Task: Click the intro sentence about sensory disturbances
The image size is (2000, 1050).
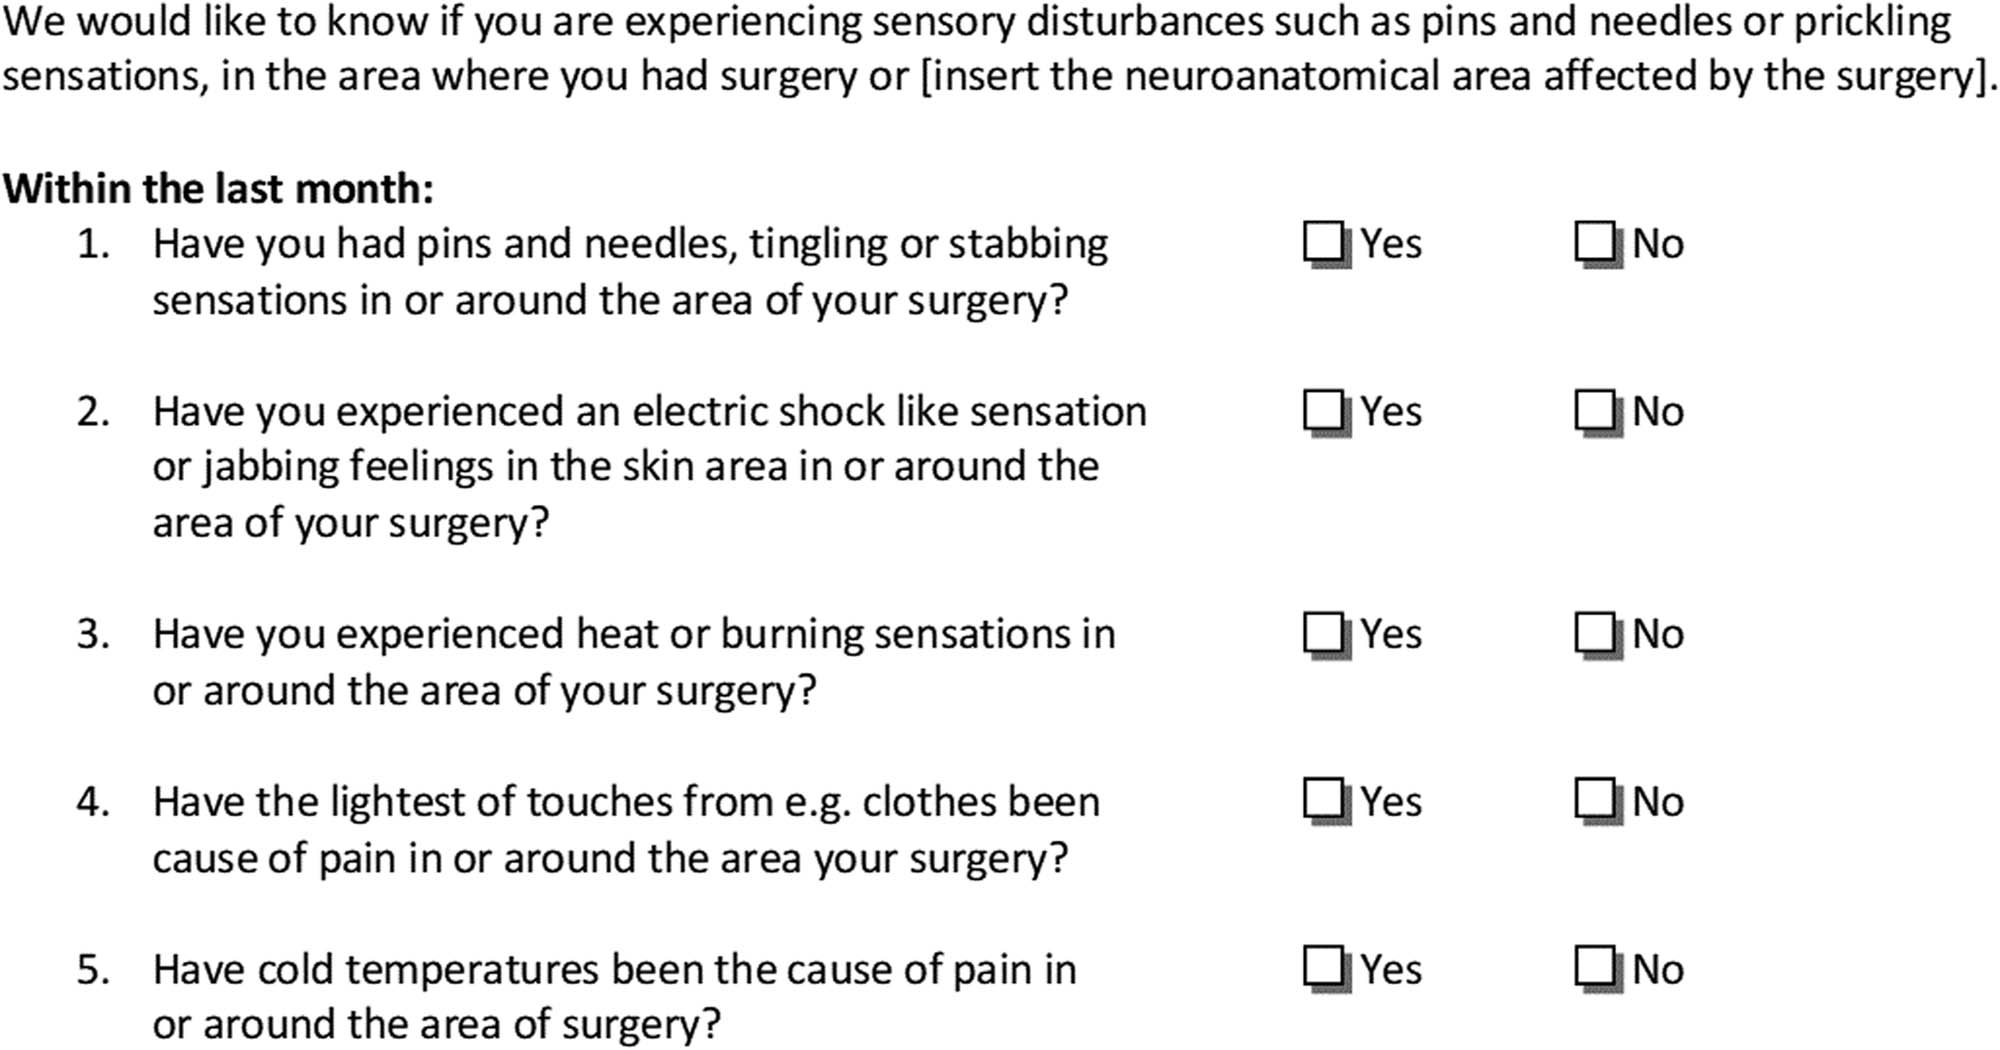Action: (x=975, y=22)
